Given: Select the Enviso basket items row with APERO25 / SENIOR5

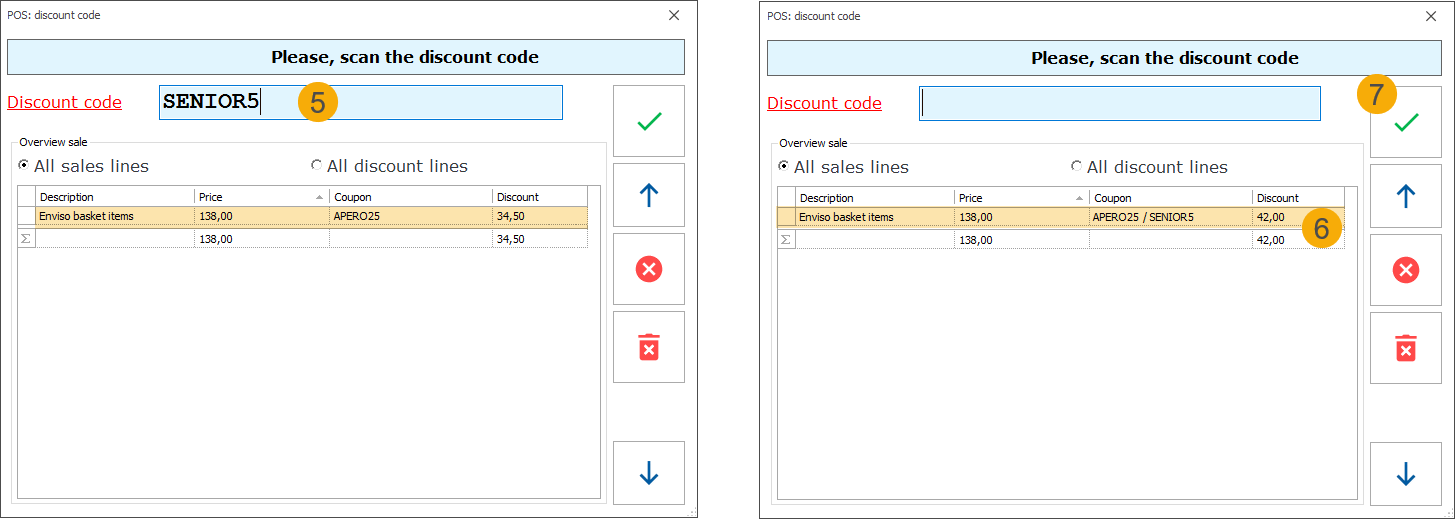Looking at the screenshot, I should [x=1020, y=217].
